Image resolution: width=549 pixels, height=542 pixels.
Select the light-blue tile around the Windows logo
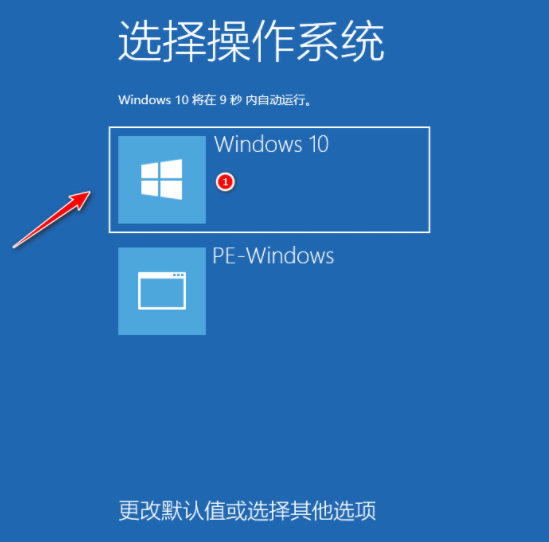point(162,180)
